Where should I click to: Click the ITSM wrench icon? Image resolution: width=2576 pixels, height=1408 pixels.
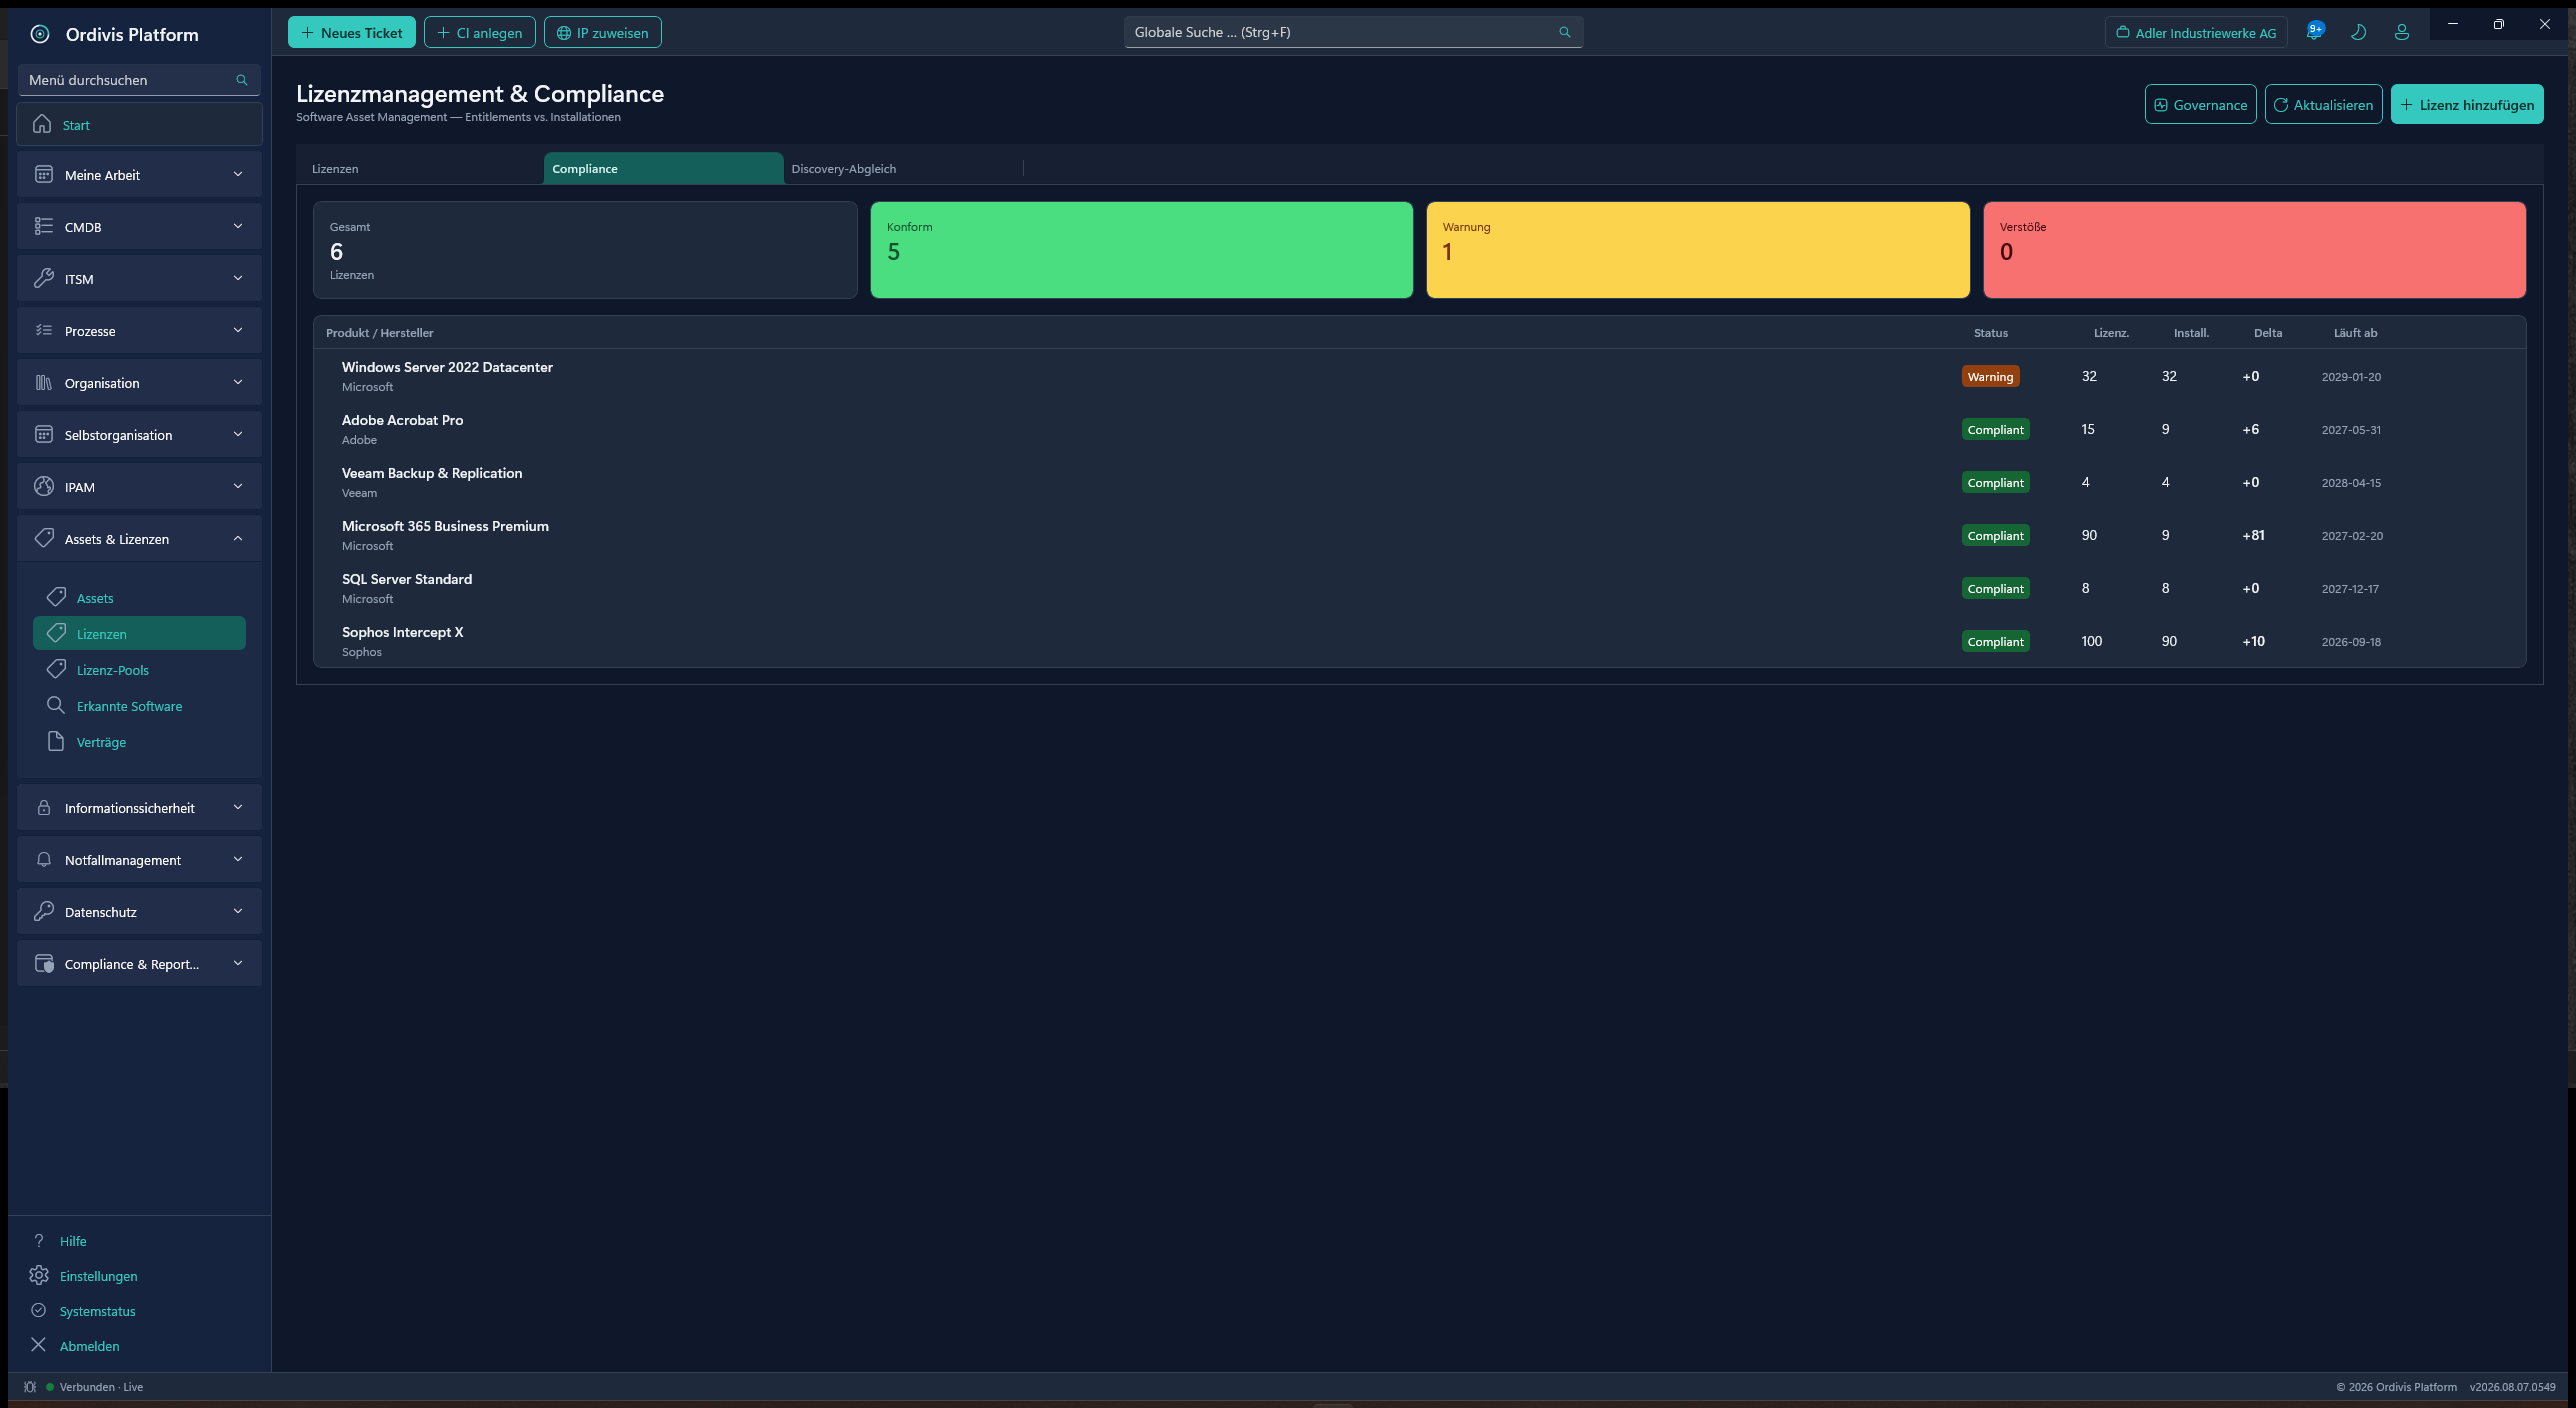click(43, 278)
